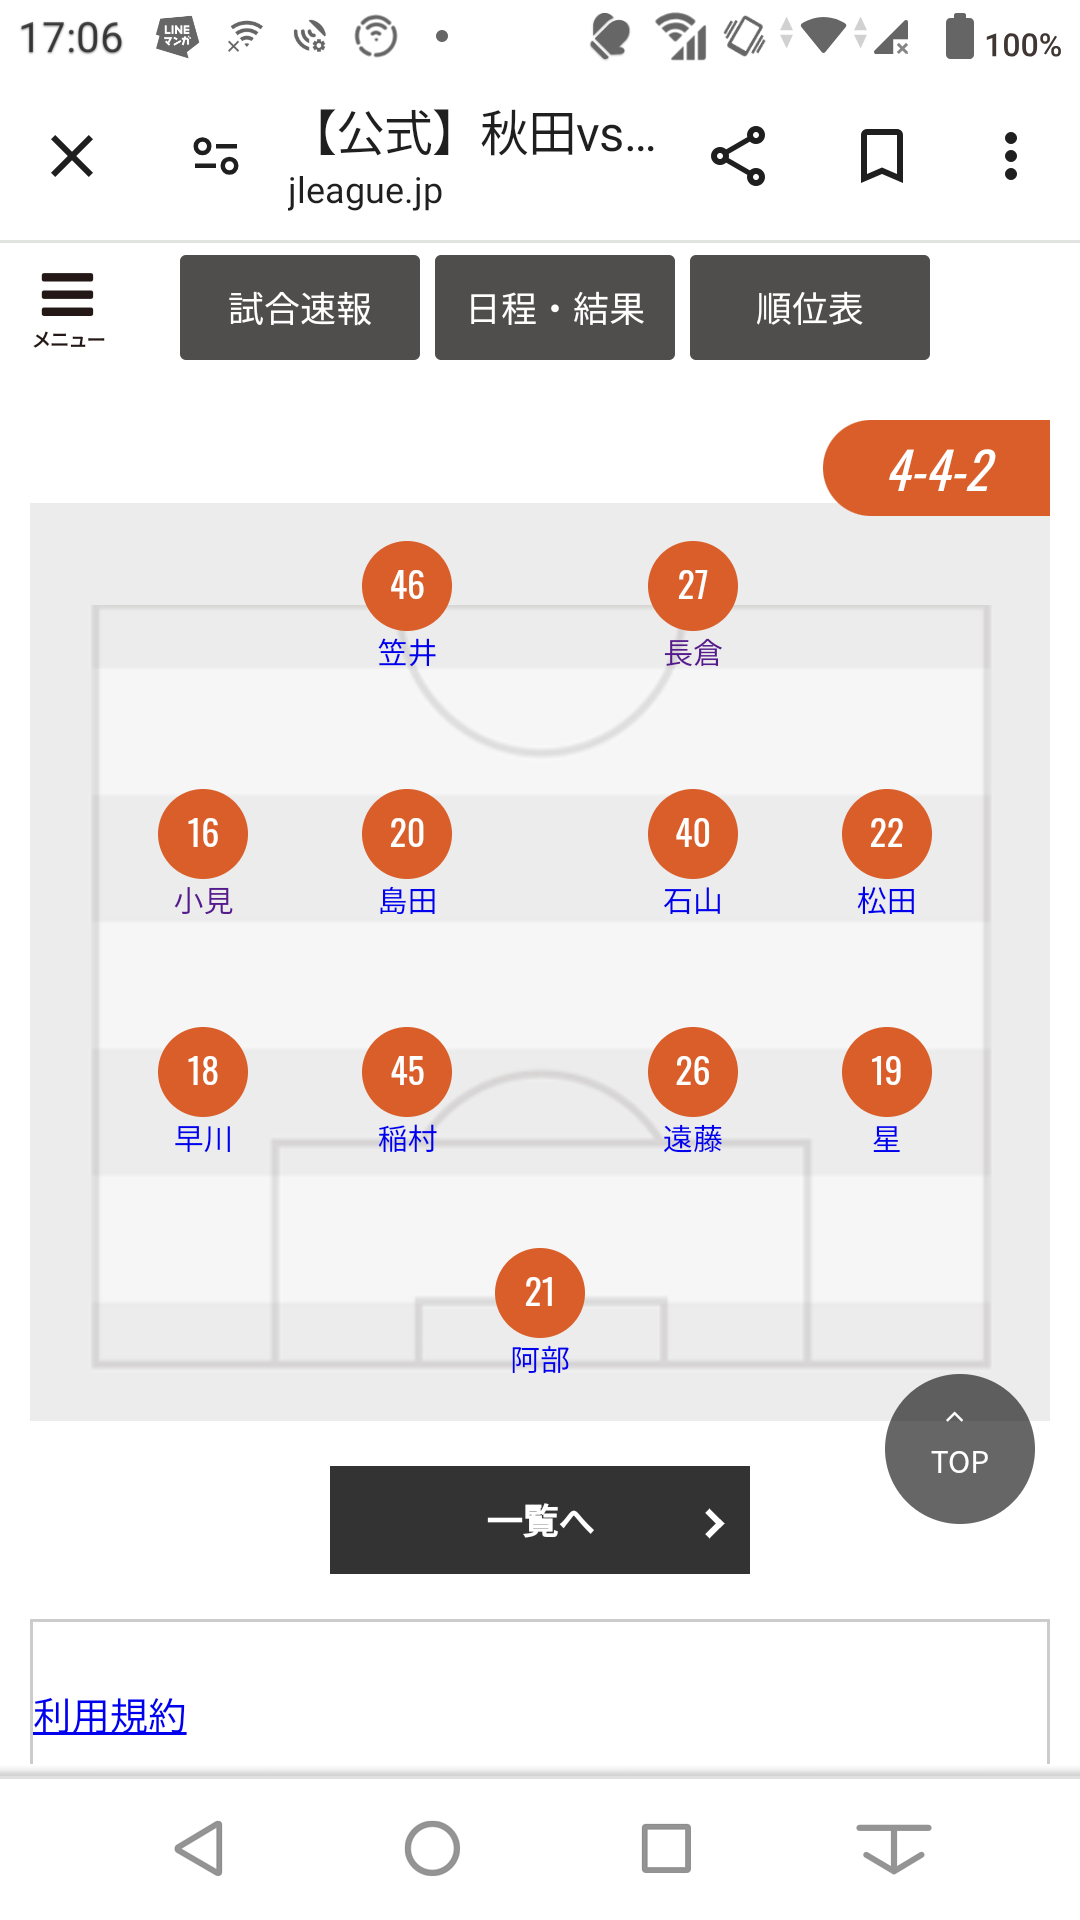Go to list via 一覧へ button
This screenshot has height=1920, width=1080.
540,1520
